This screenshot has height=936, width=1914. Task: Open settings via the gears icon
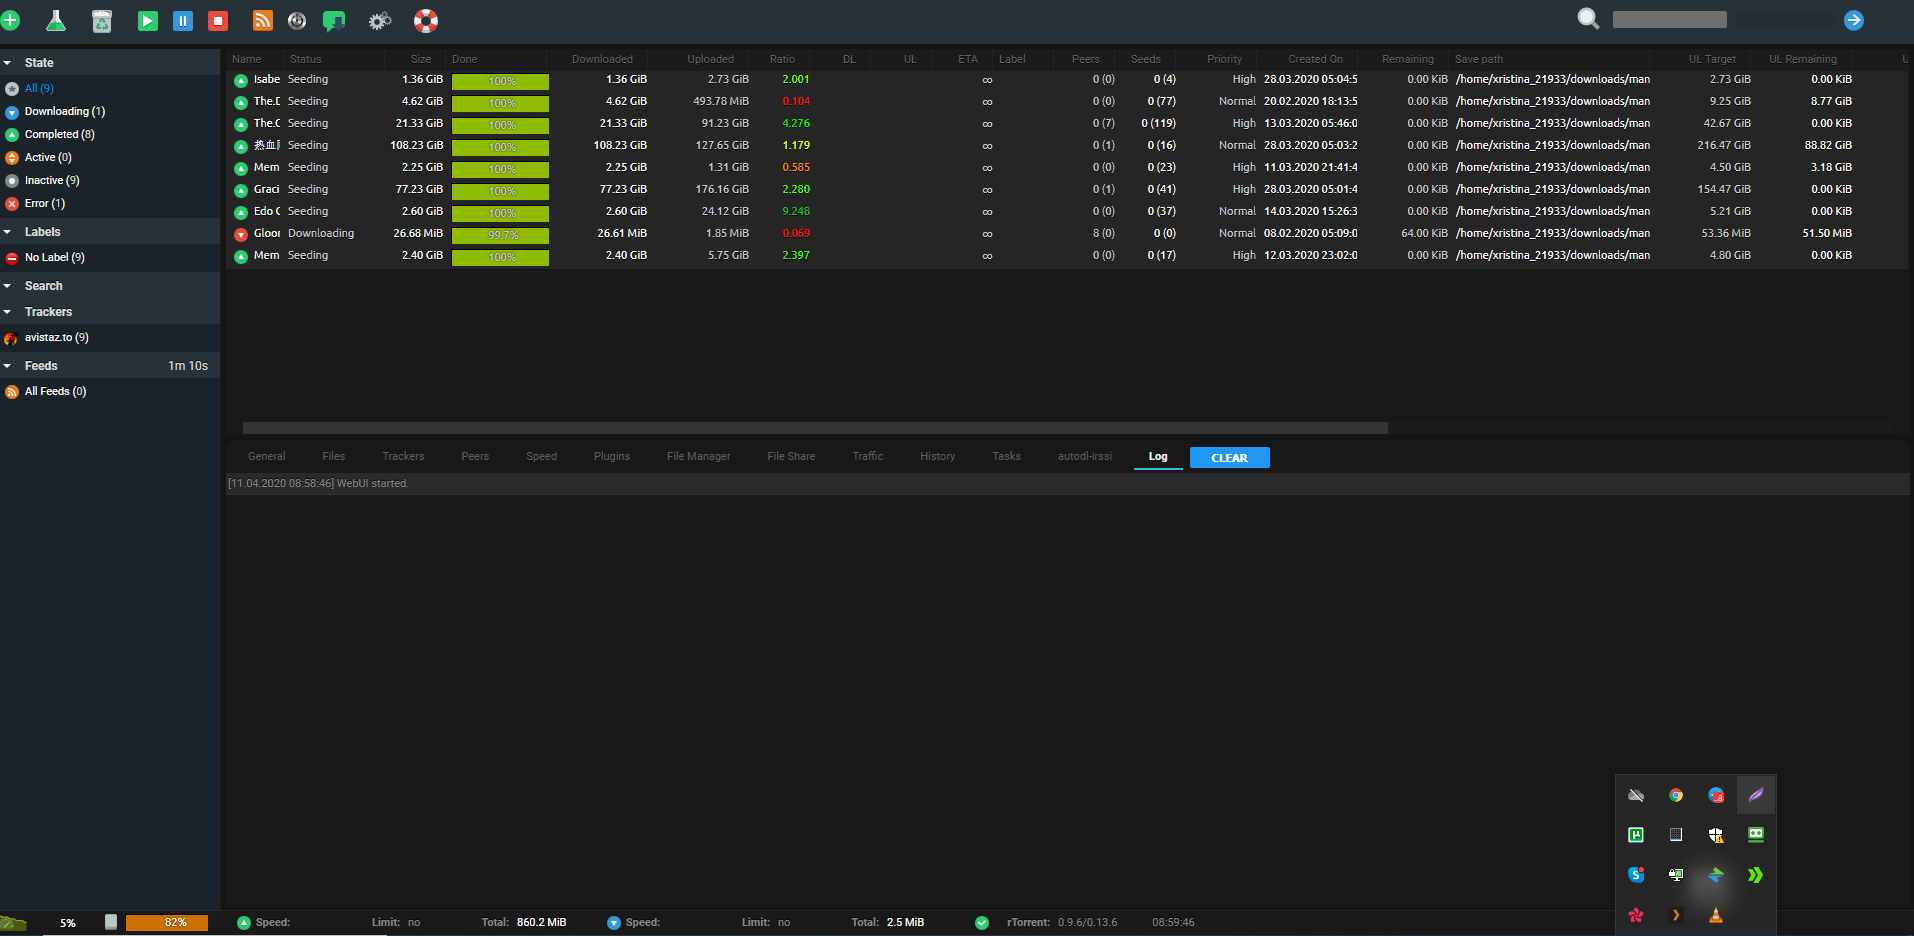pyautogui.click(x=380, y=21)
